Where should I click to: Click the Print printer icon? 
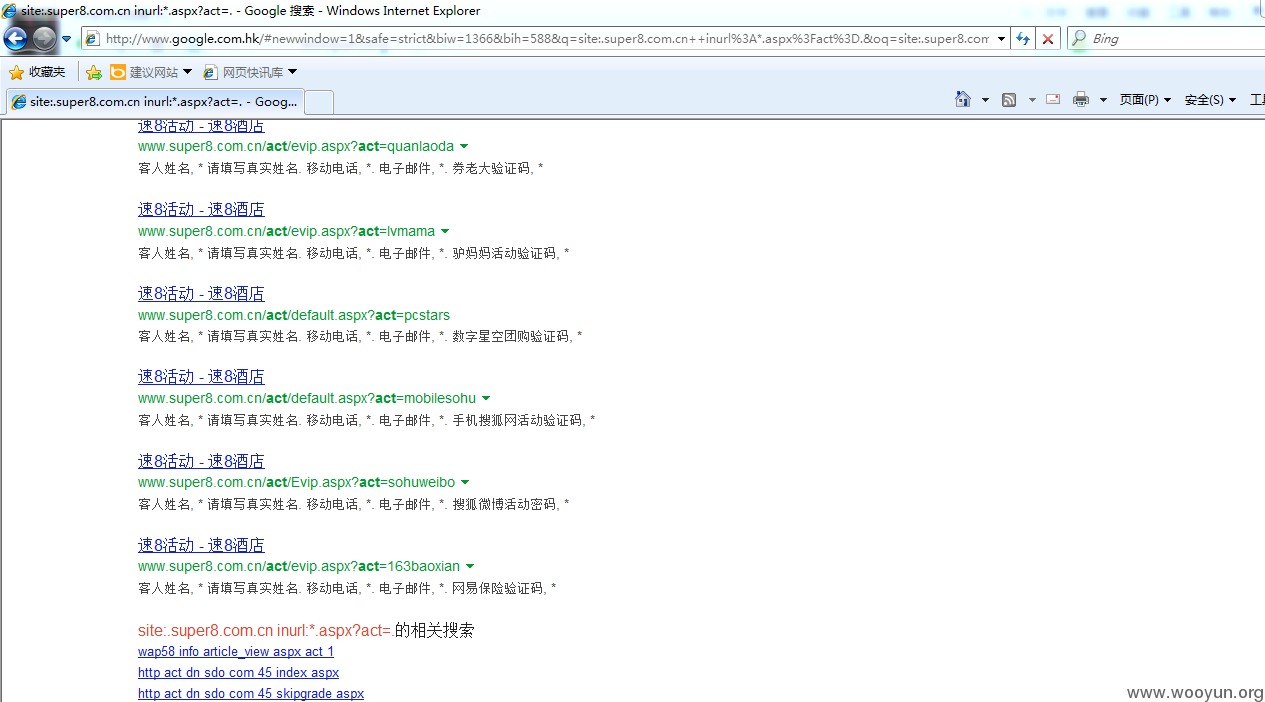pyautogui.click(x=1081, y=99)
